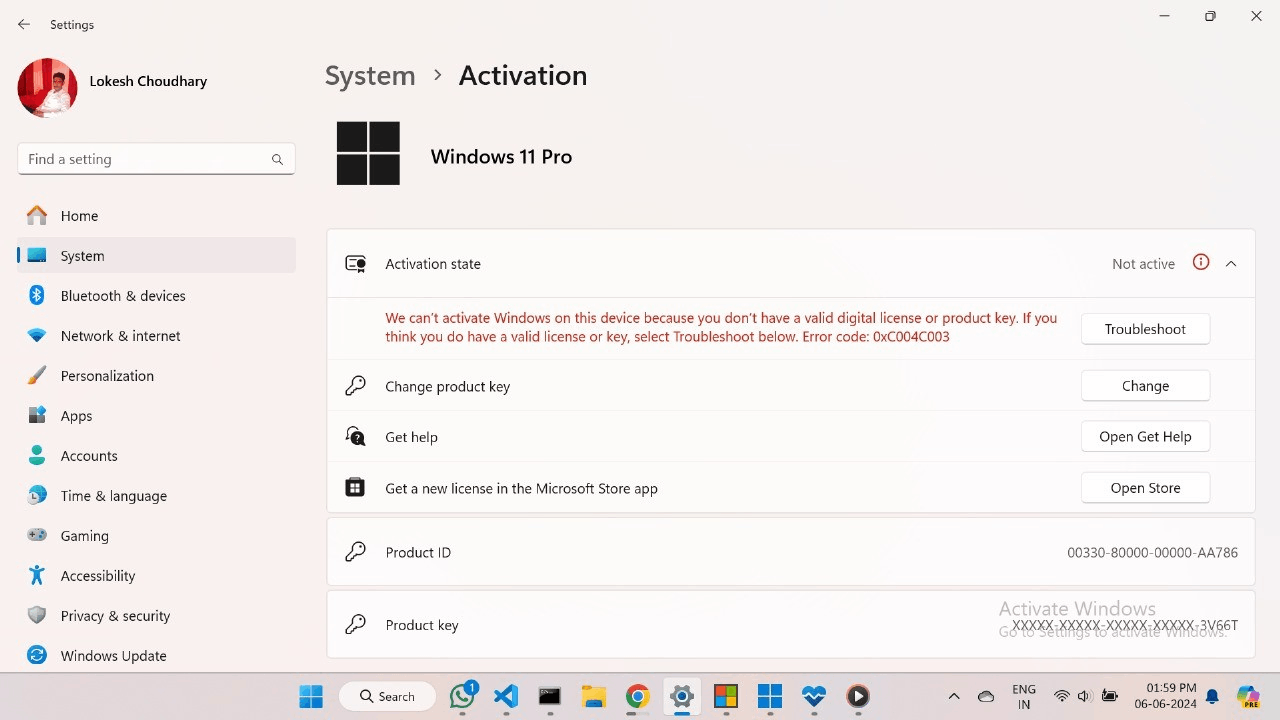Click the Troubleshoot button

coord(1145,329)
